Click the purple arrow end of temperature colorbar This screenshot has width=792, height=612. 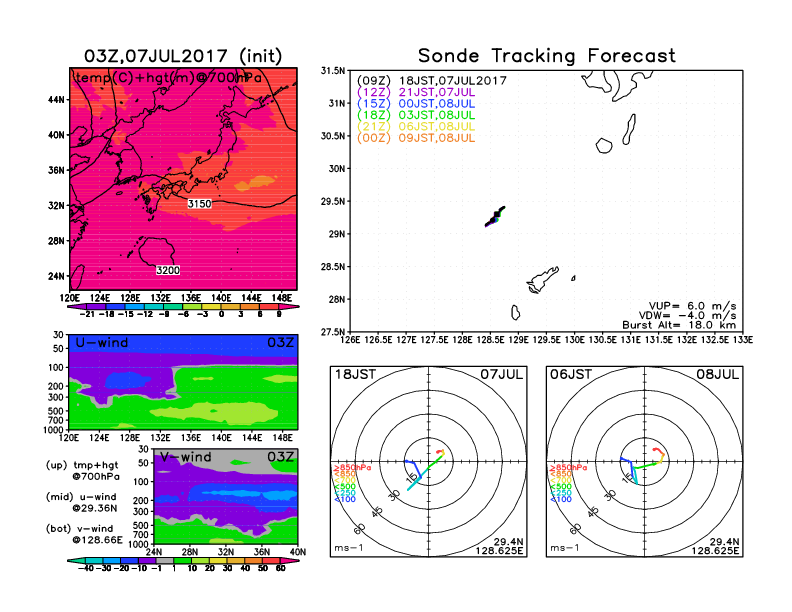point(77,307)
